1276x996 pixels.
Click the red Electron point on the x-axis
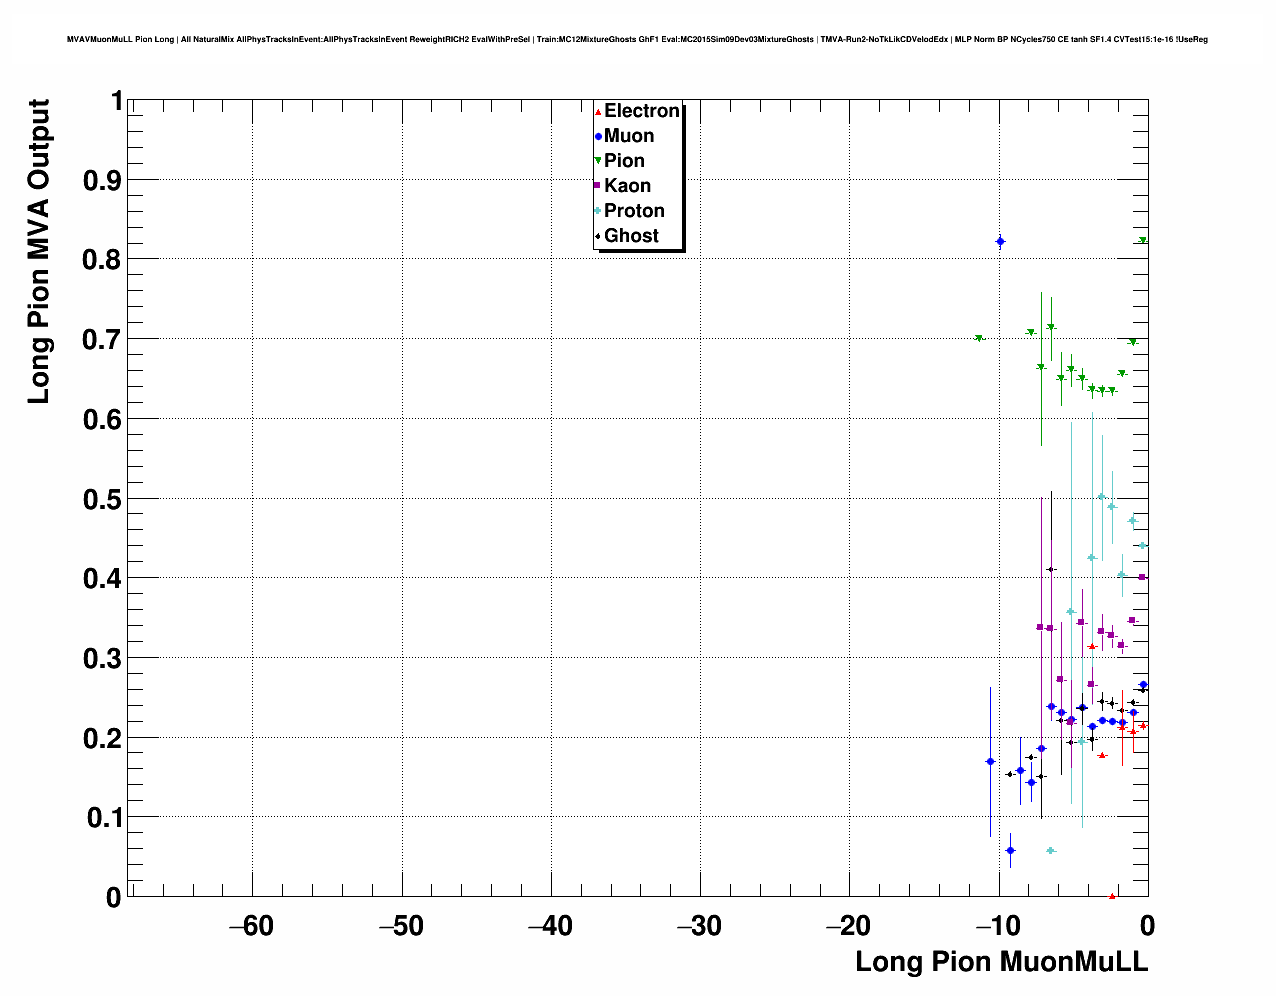click(1112, 896)
